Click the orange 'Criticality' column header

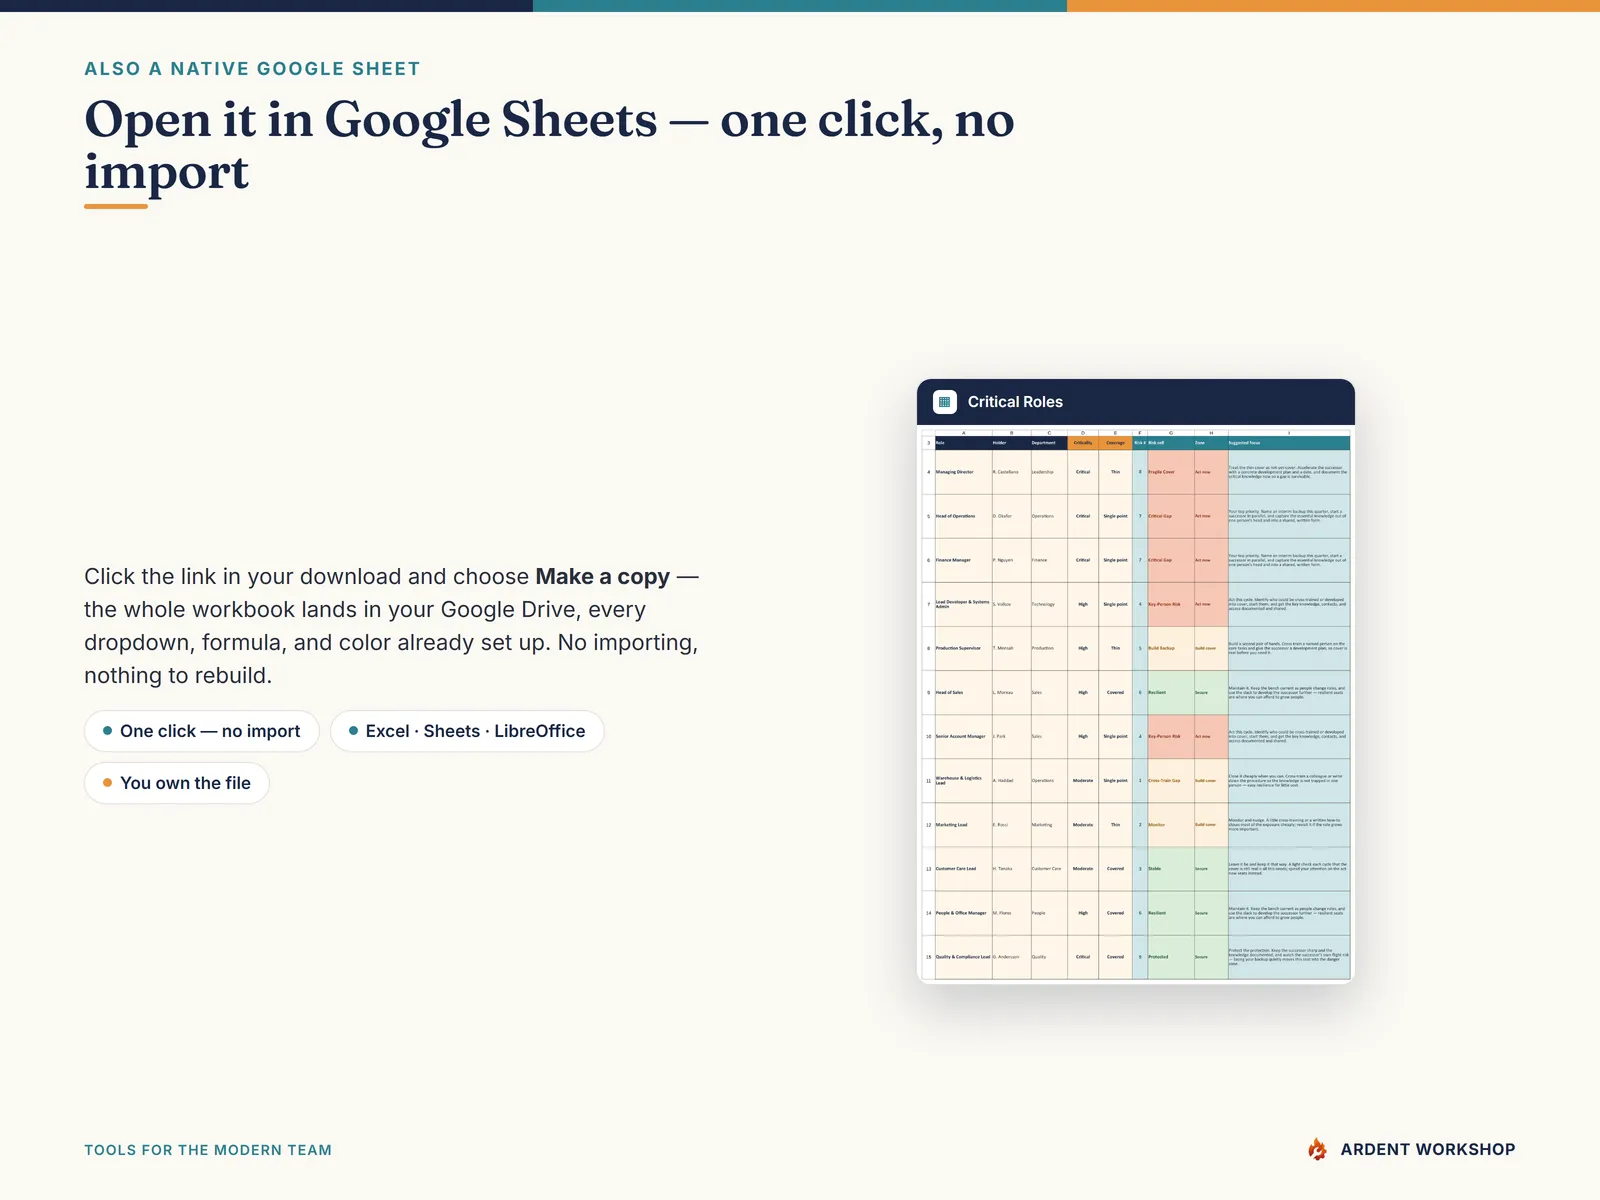(x=1083, y=443)
